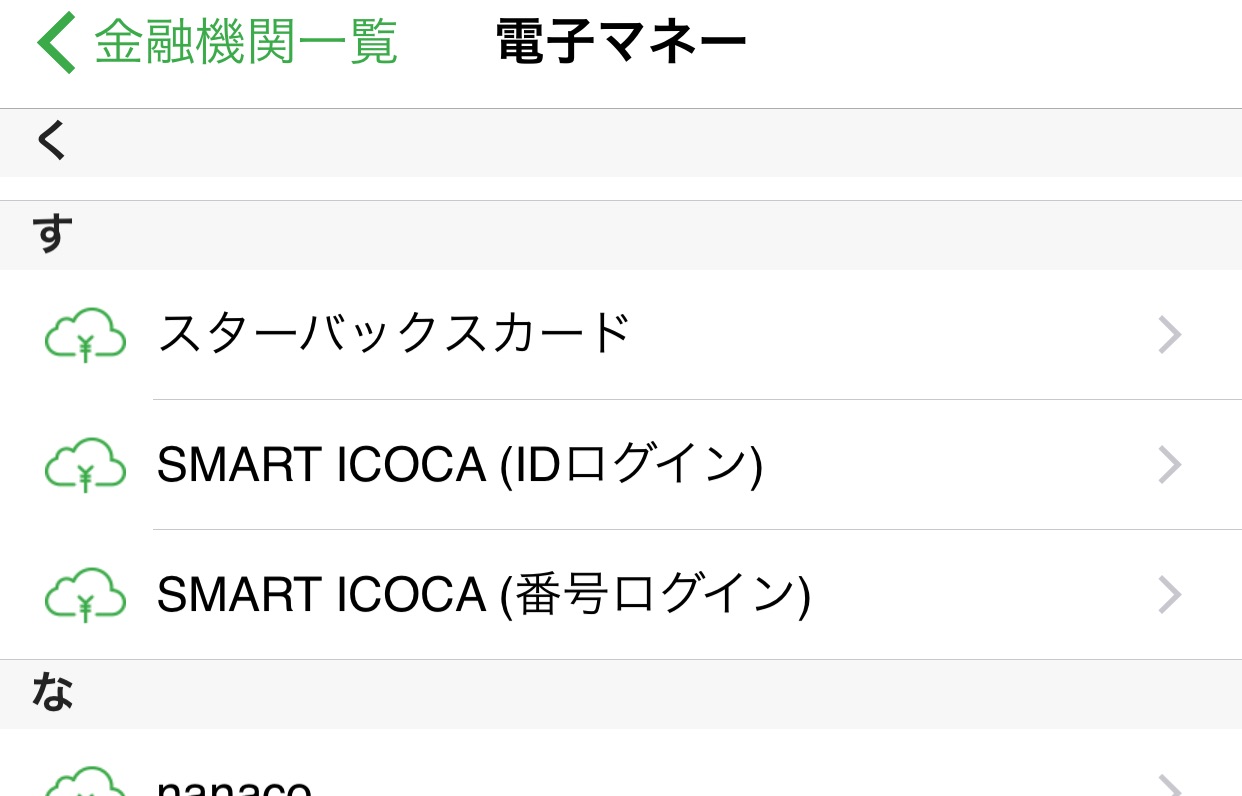
Task: Tap the (IDログイン) part of the label
Action: [632, 466]
